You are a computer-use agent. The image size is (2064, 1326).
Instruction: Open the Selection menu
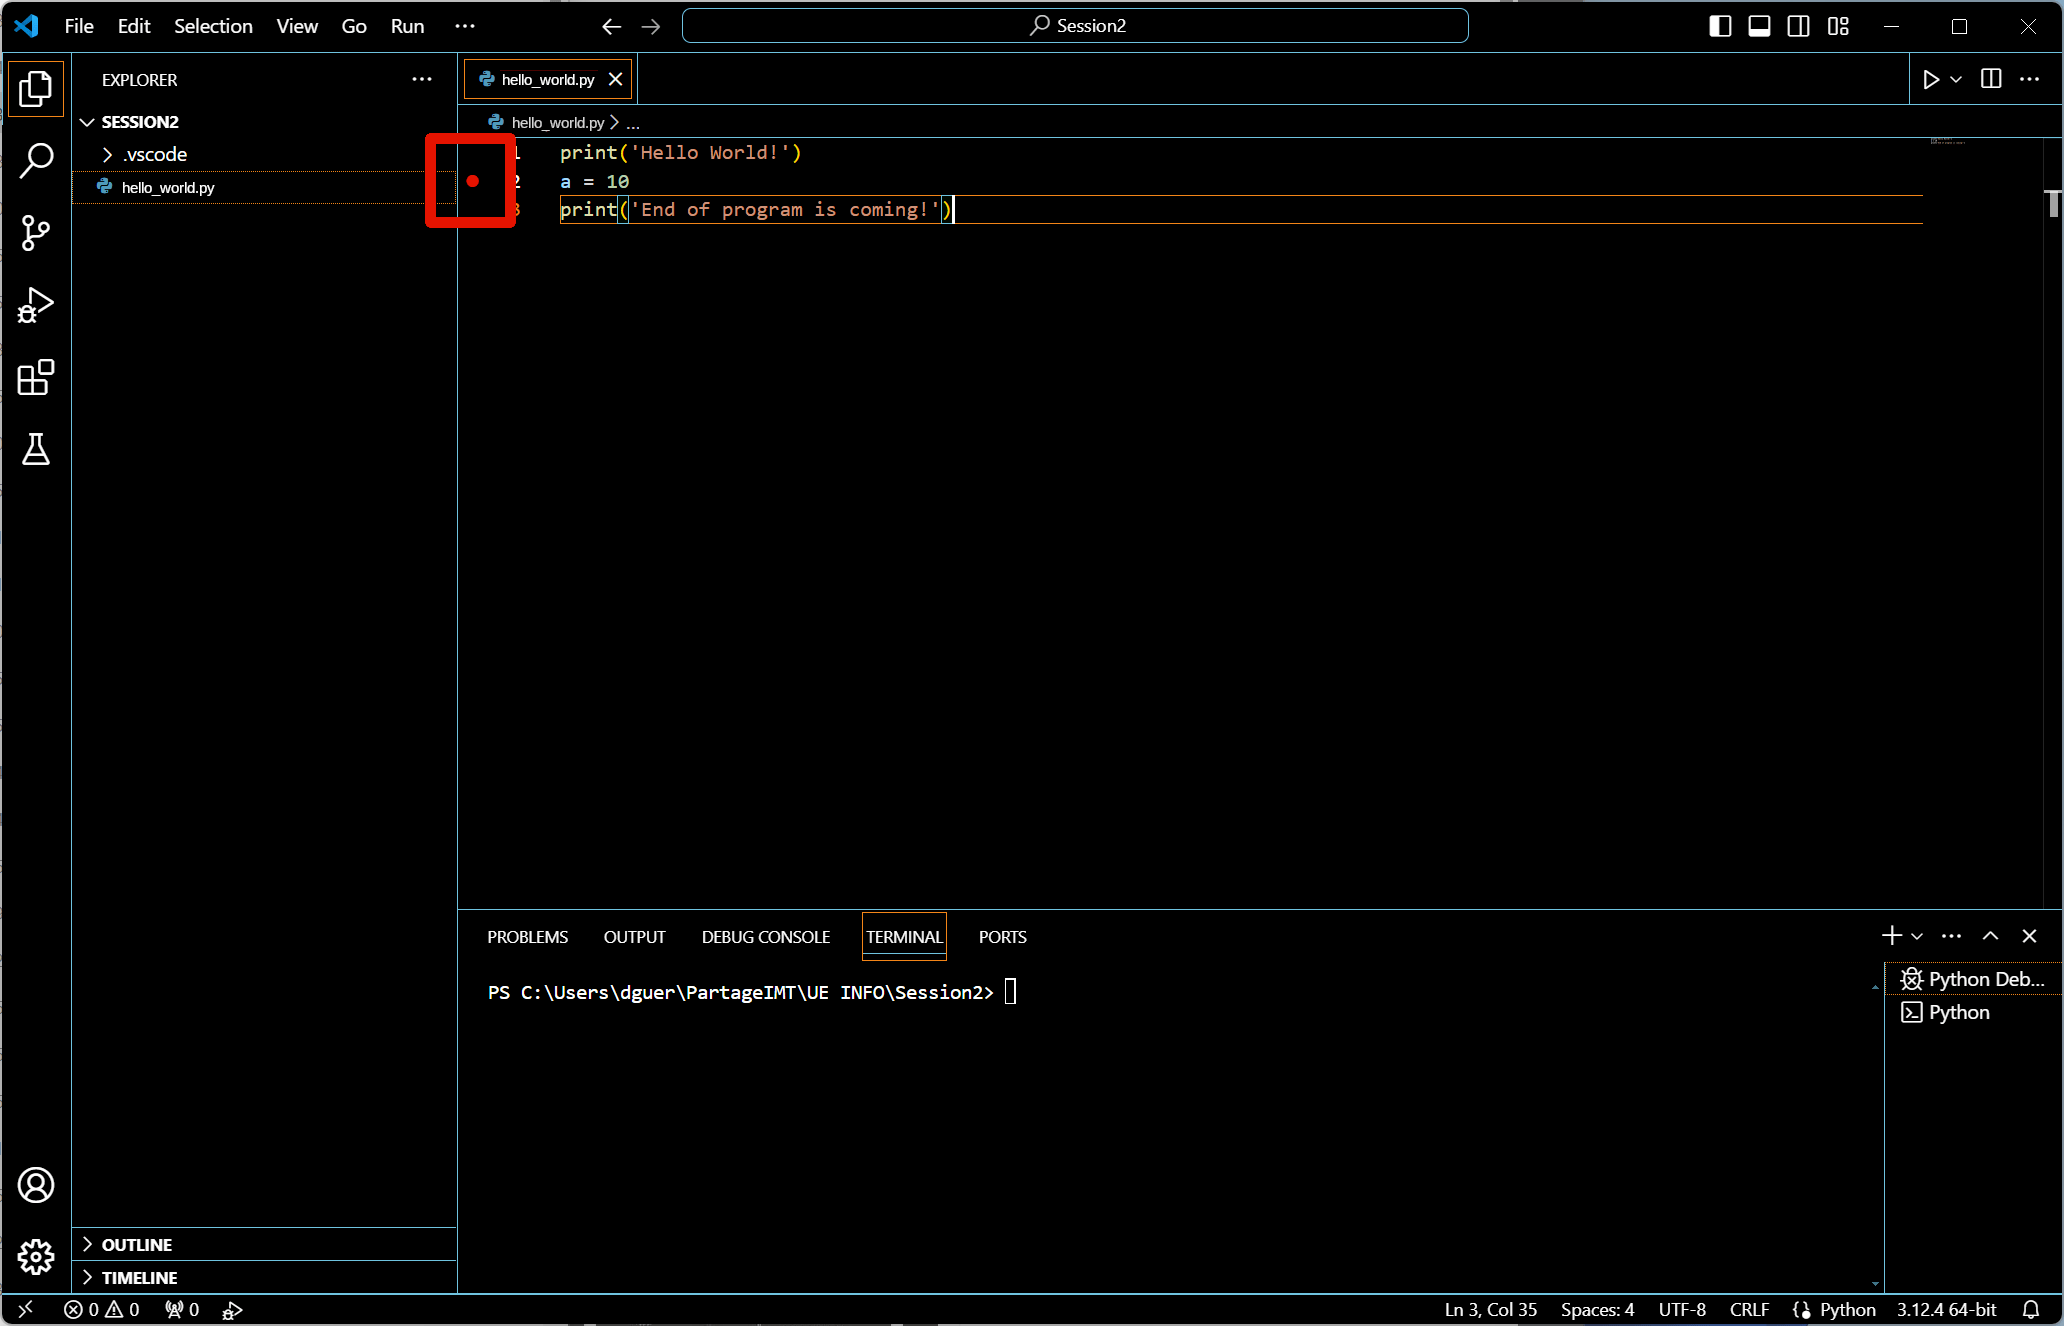(x=213, y=26)
